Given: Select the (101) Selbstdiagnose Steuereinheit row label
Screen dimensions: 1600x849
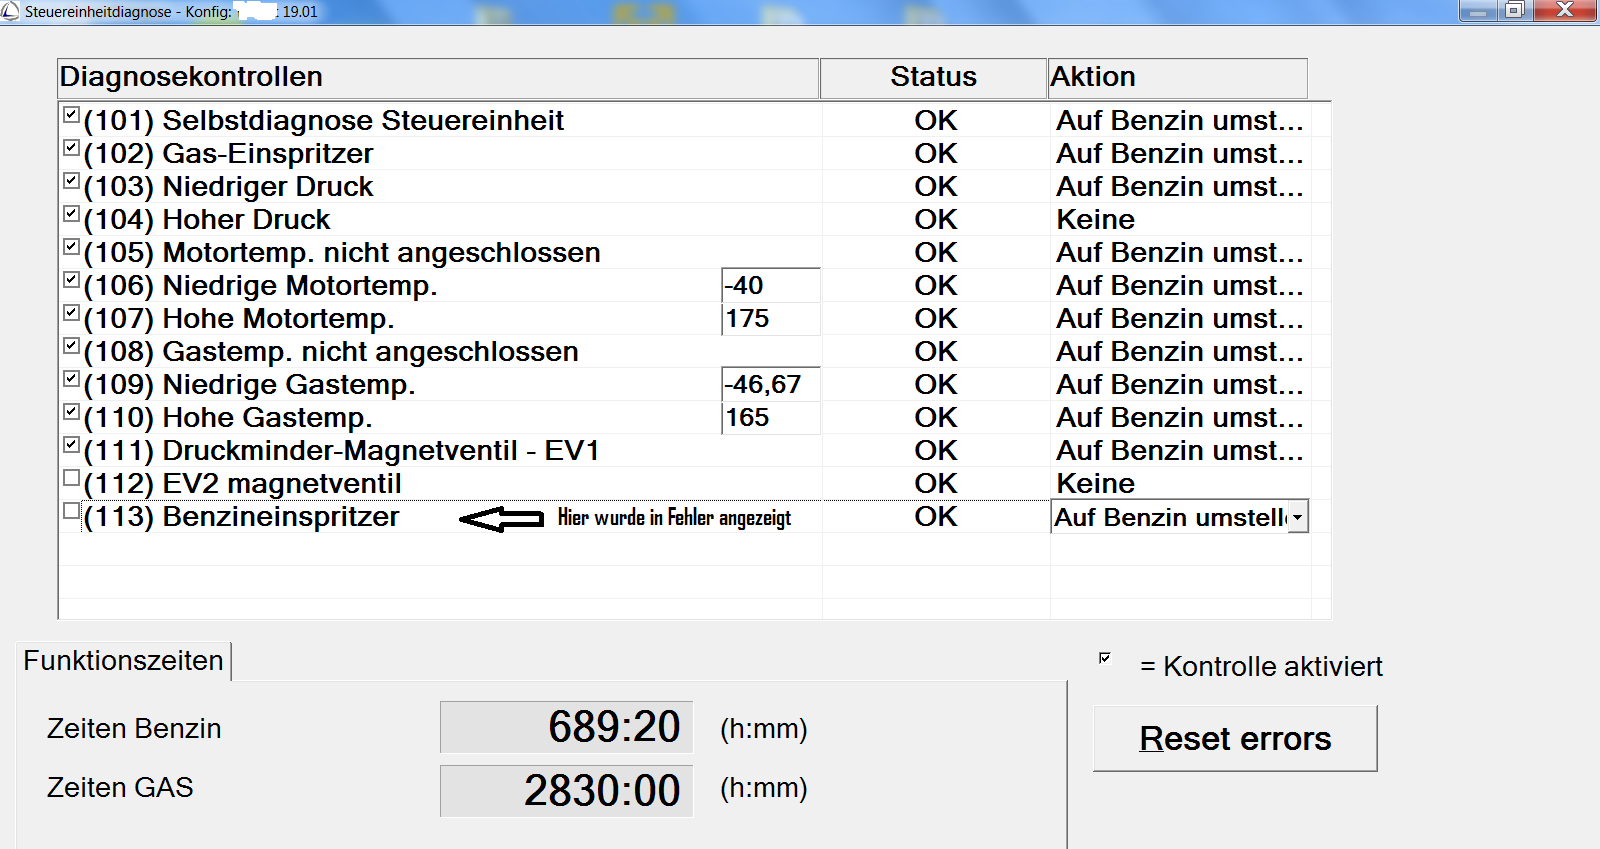Looking at the screenshot, I should coord(323,120).
